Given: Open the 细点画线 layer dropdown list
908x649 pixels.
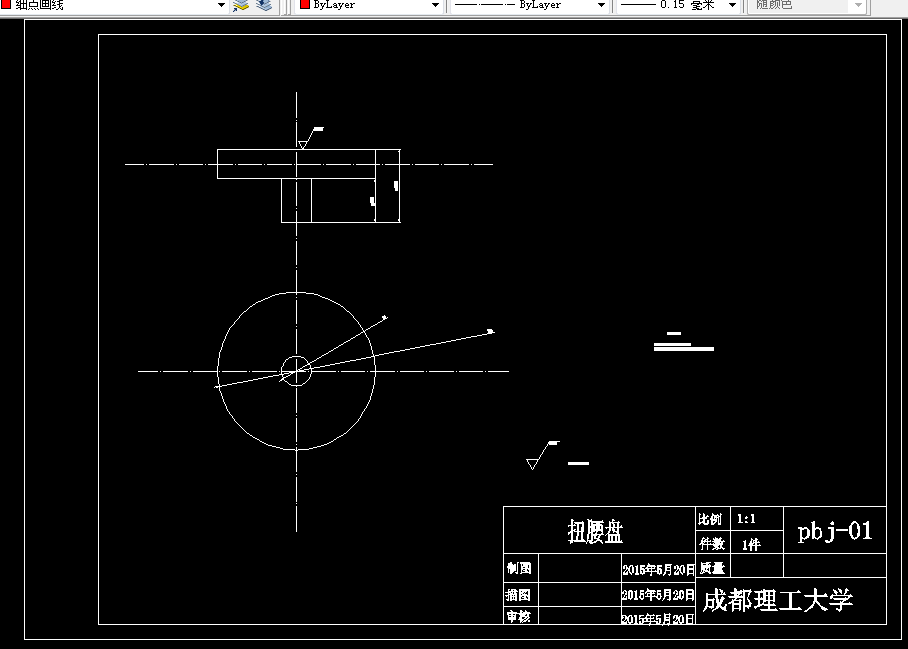Looking at the screenshot, I should [221, 5].
